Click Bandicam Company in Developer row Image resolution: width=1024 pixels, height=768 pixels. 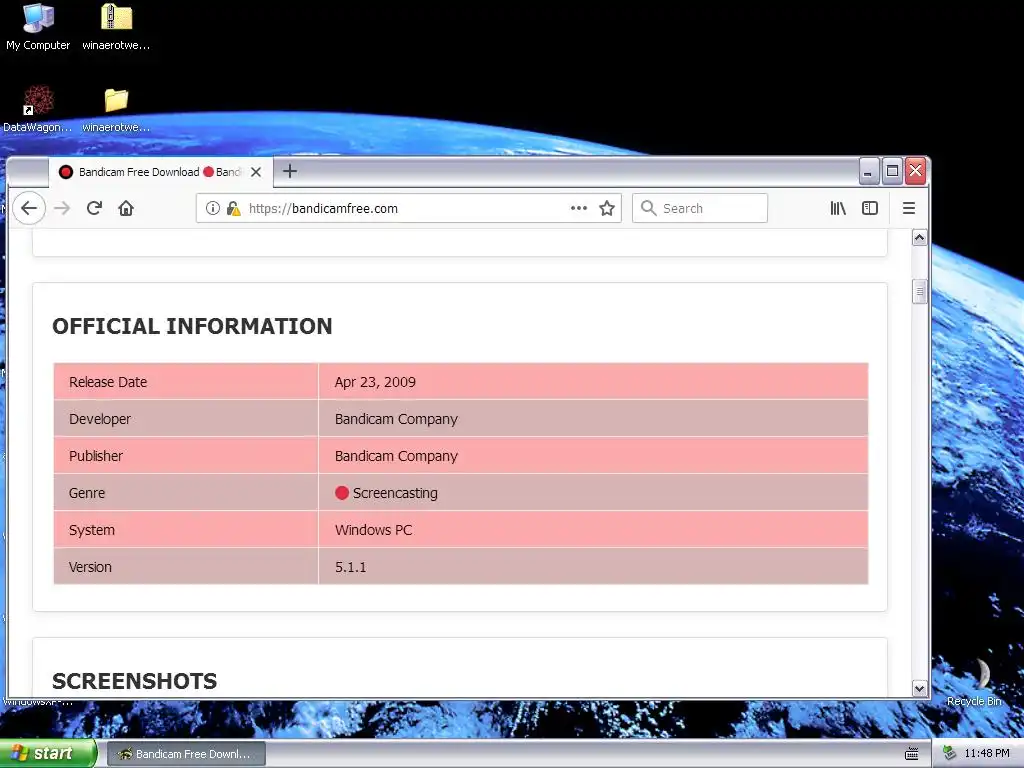[396, 419]
